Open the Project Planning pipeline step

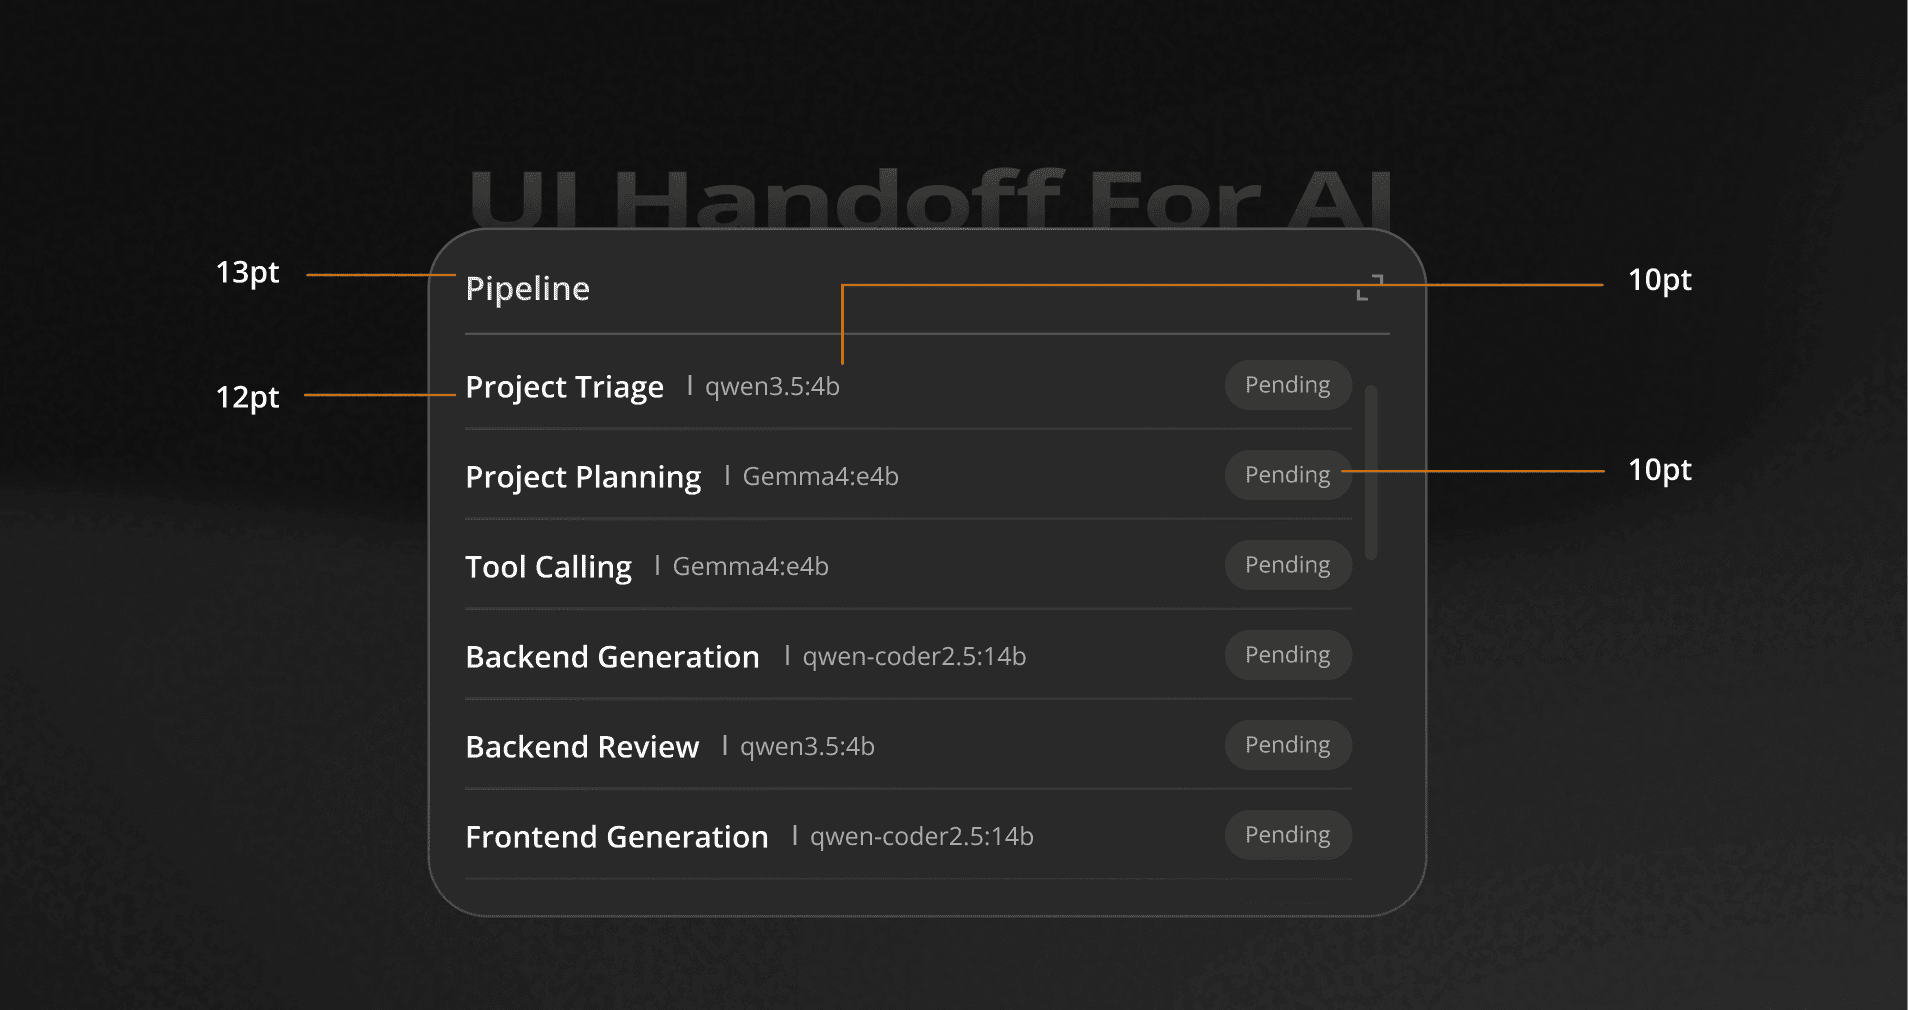[583, 477]
